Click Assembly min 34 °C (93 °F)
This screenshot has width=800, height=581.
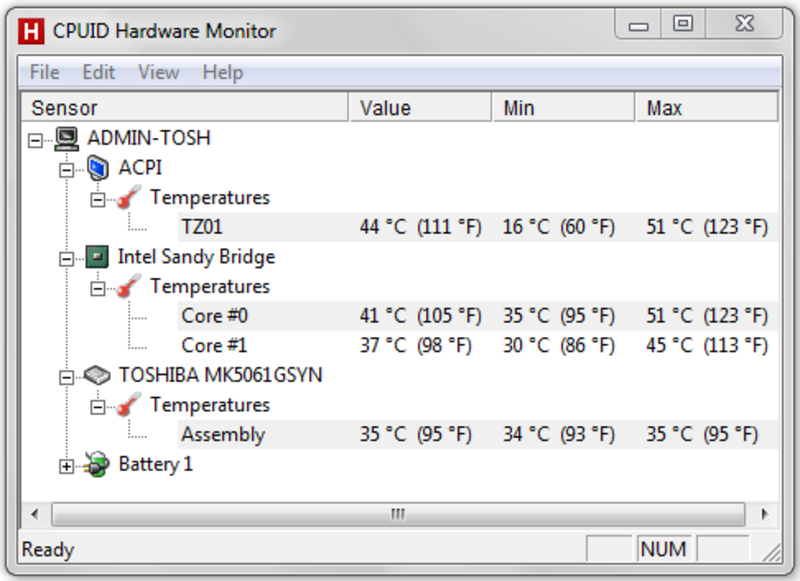(x=559, y=435)
